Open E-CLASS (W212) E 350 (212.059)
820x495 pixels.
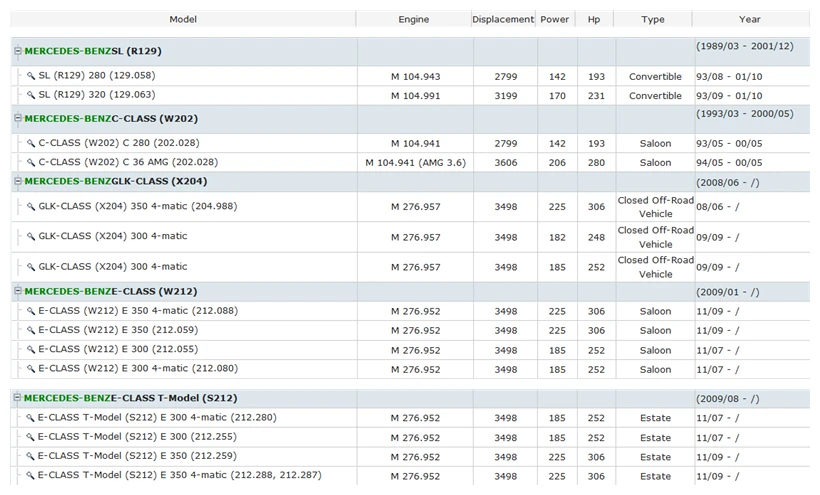point(118,330)
